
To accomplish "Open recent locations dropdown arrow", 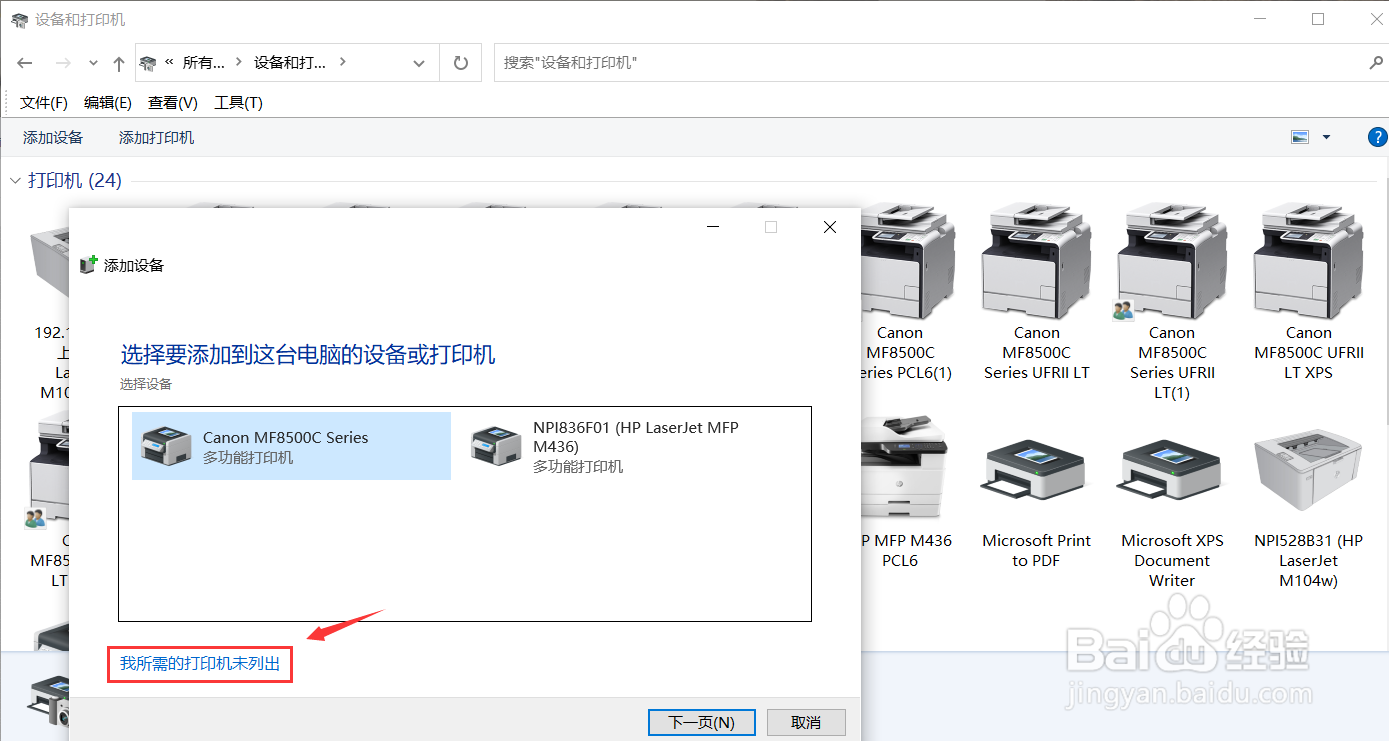I will (x=93, y=63).
